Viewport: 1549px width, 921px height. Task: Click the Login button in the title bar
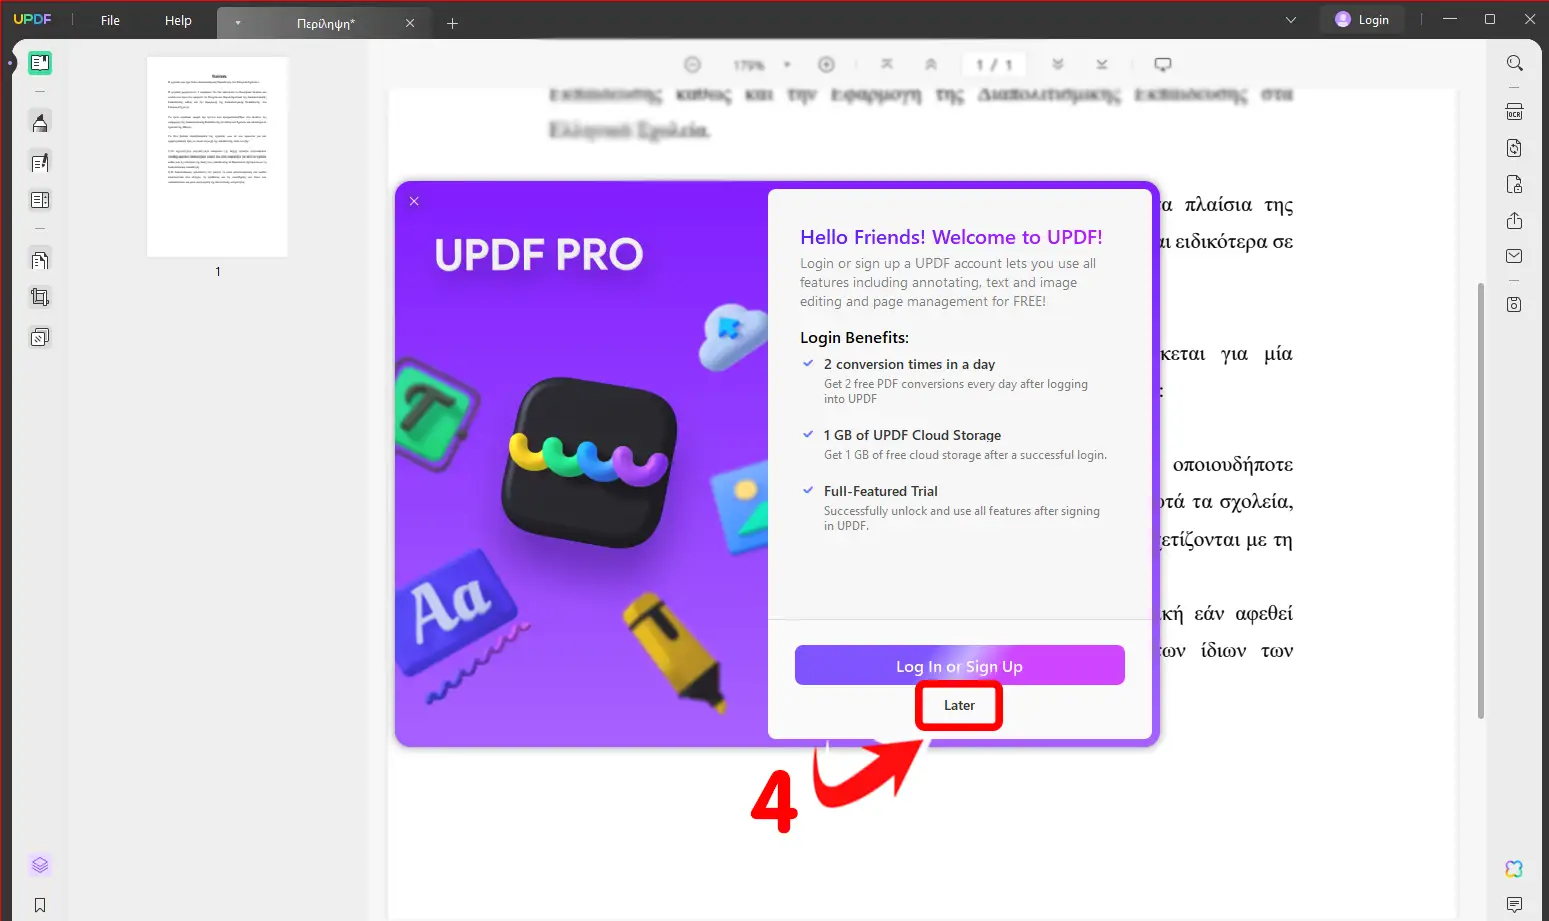tap(1362, 20)
